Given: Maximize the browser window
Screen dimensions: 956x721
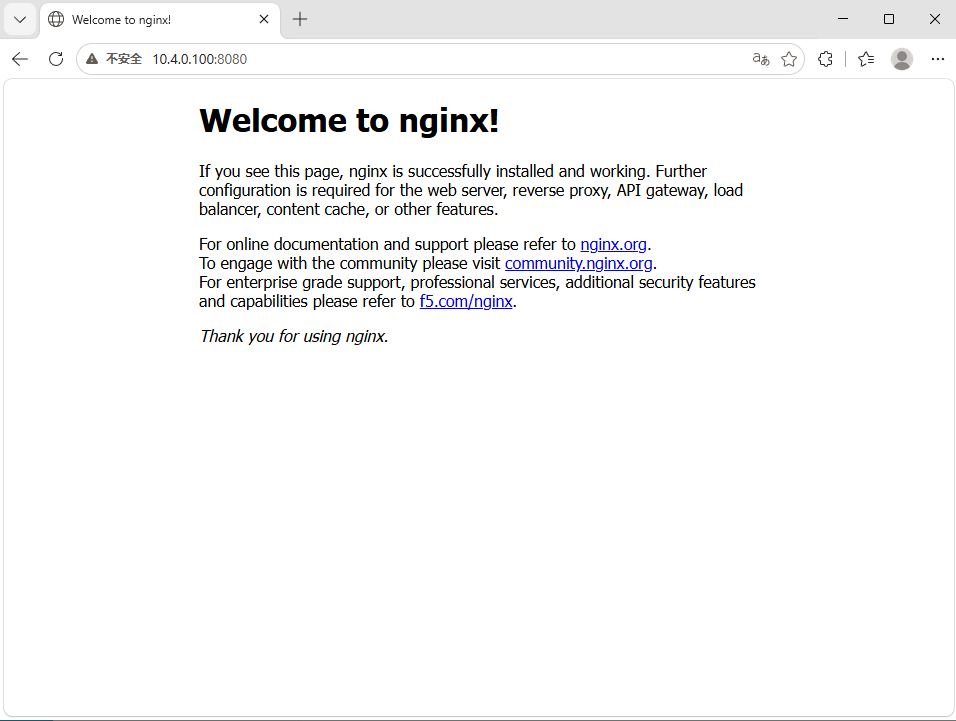Looking at the screenshot, I should pyautogui.click(x=889, y=20).
